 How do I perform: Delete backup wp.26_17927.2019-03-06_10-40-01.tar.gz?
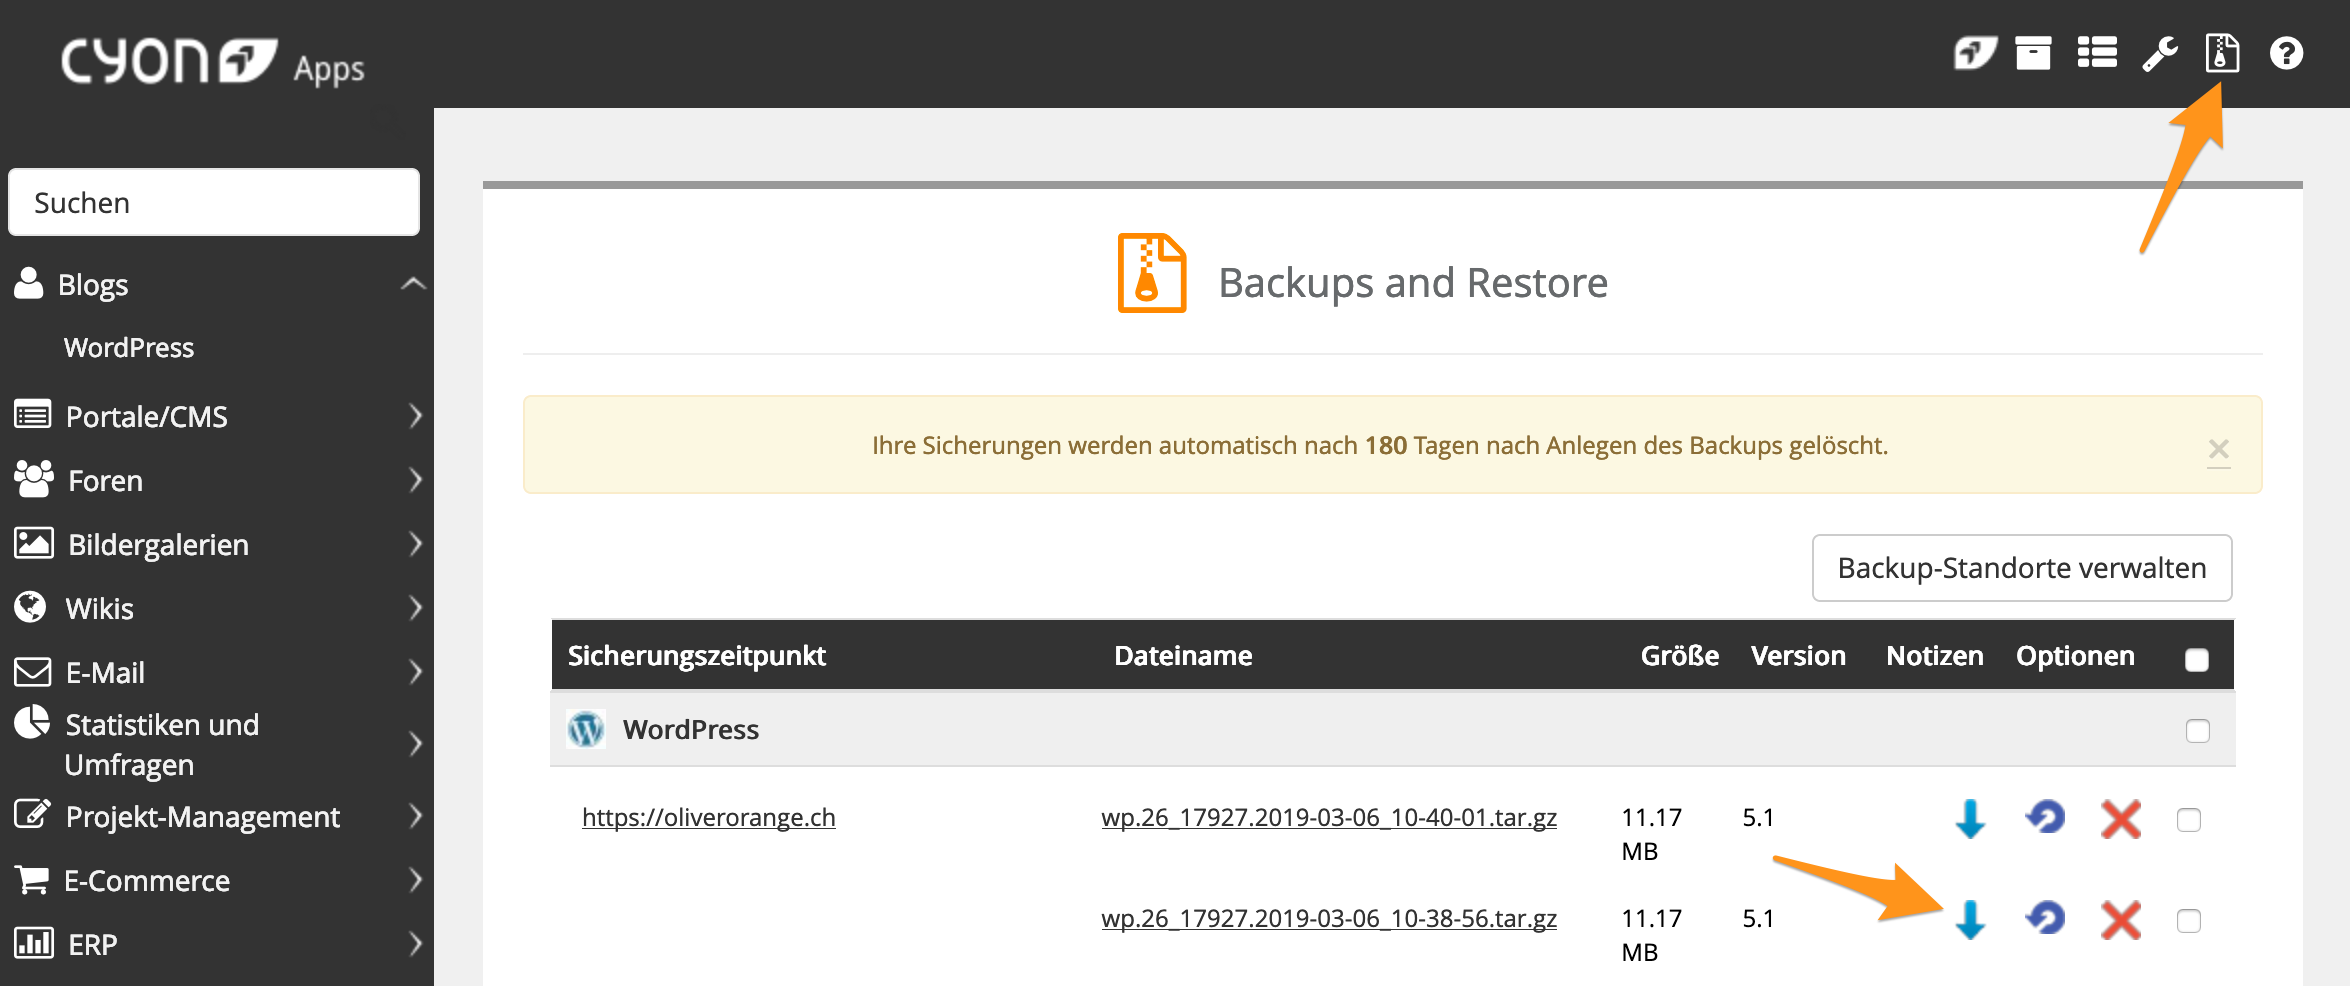2120,819
